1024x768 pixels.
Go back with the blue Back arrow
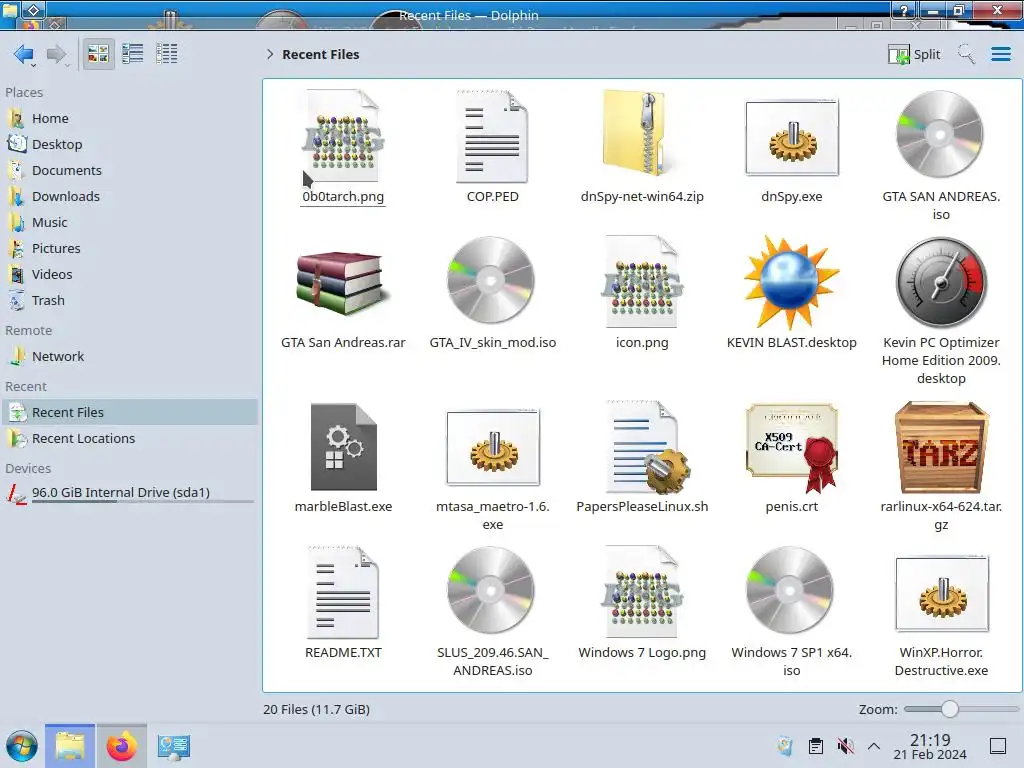pos(24,54)
